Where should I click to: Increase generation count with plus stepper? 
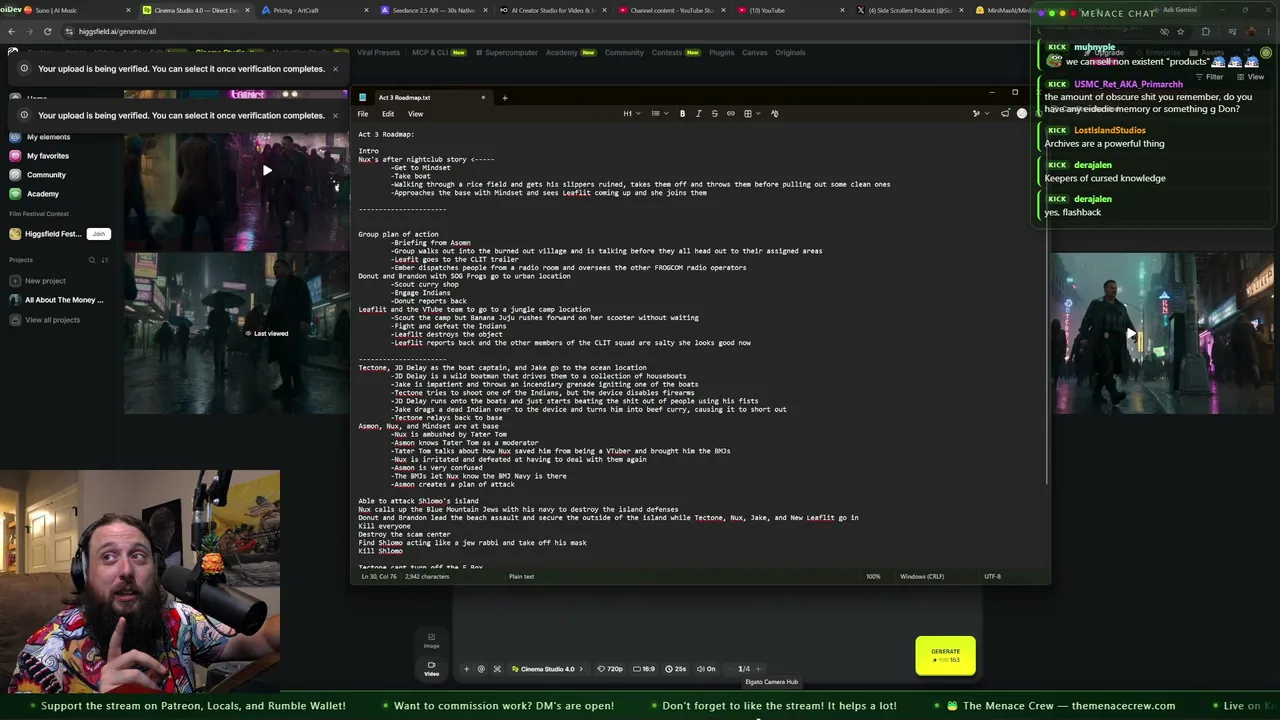pyautogui.click(x=758, y=669)
